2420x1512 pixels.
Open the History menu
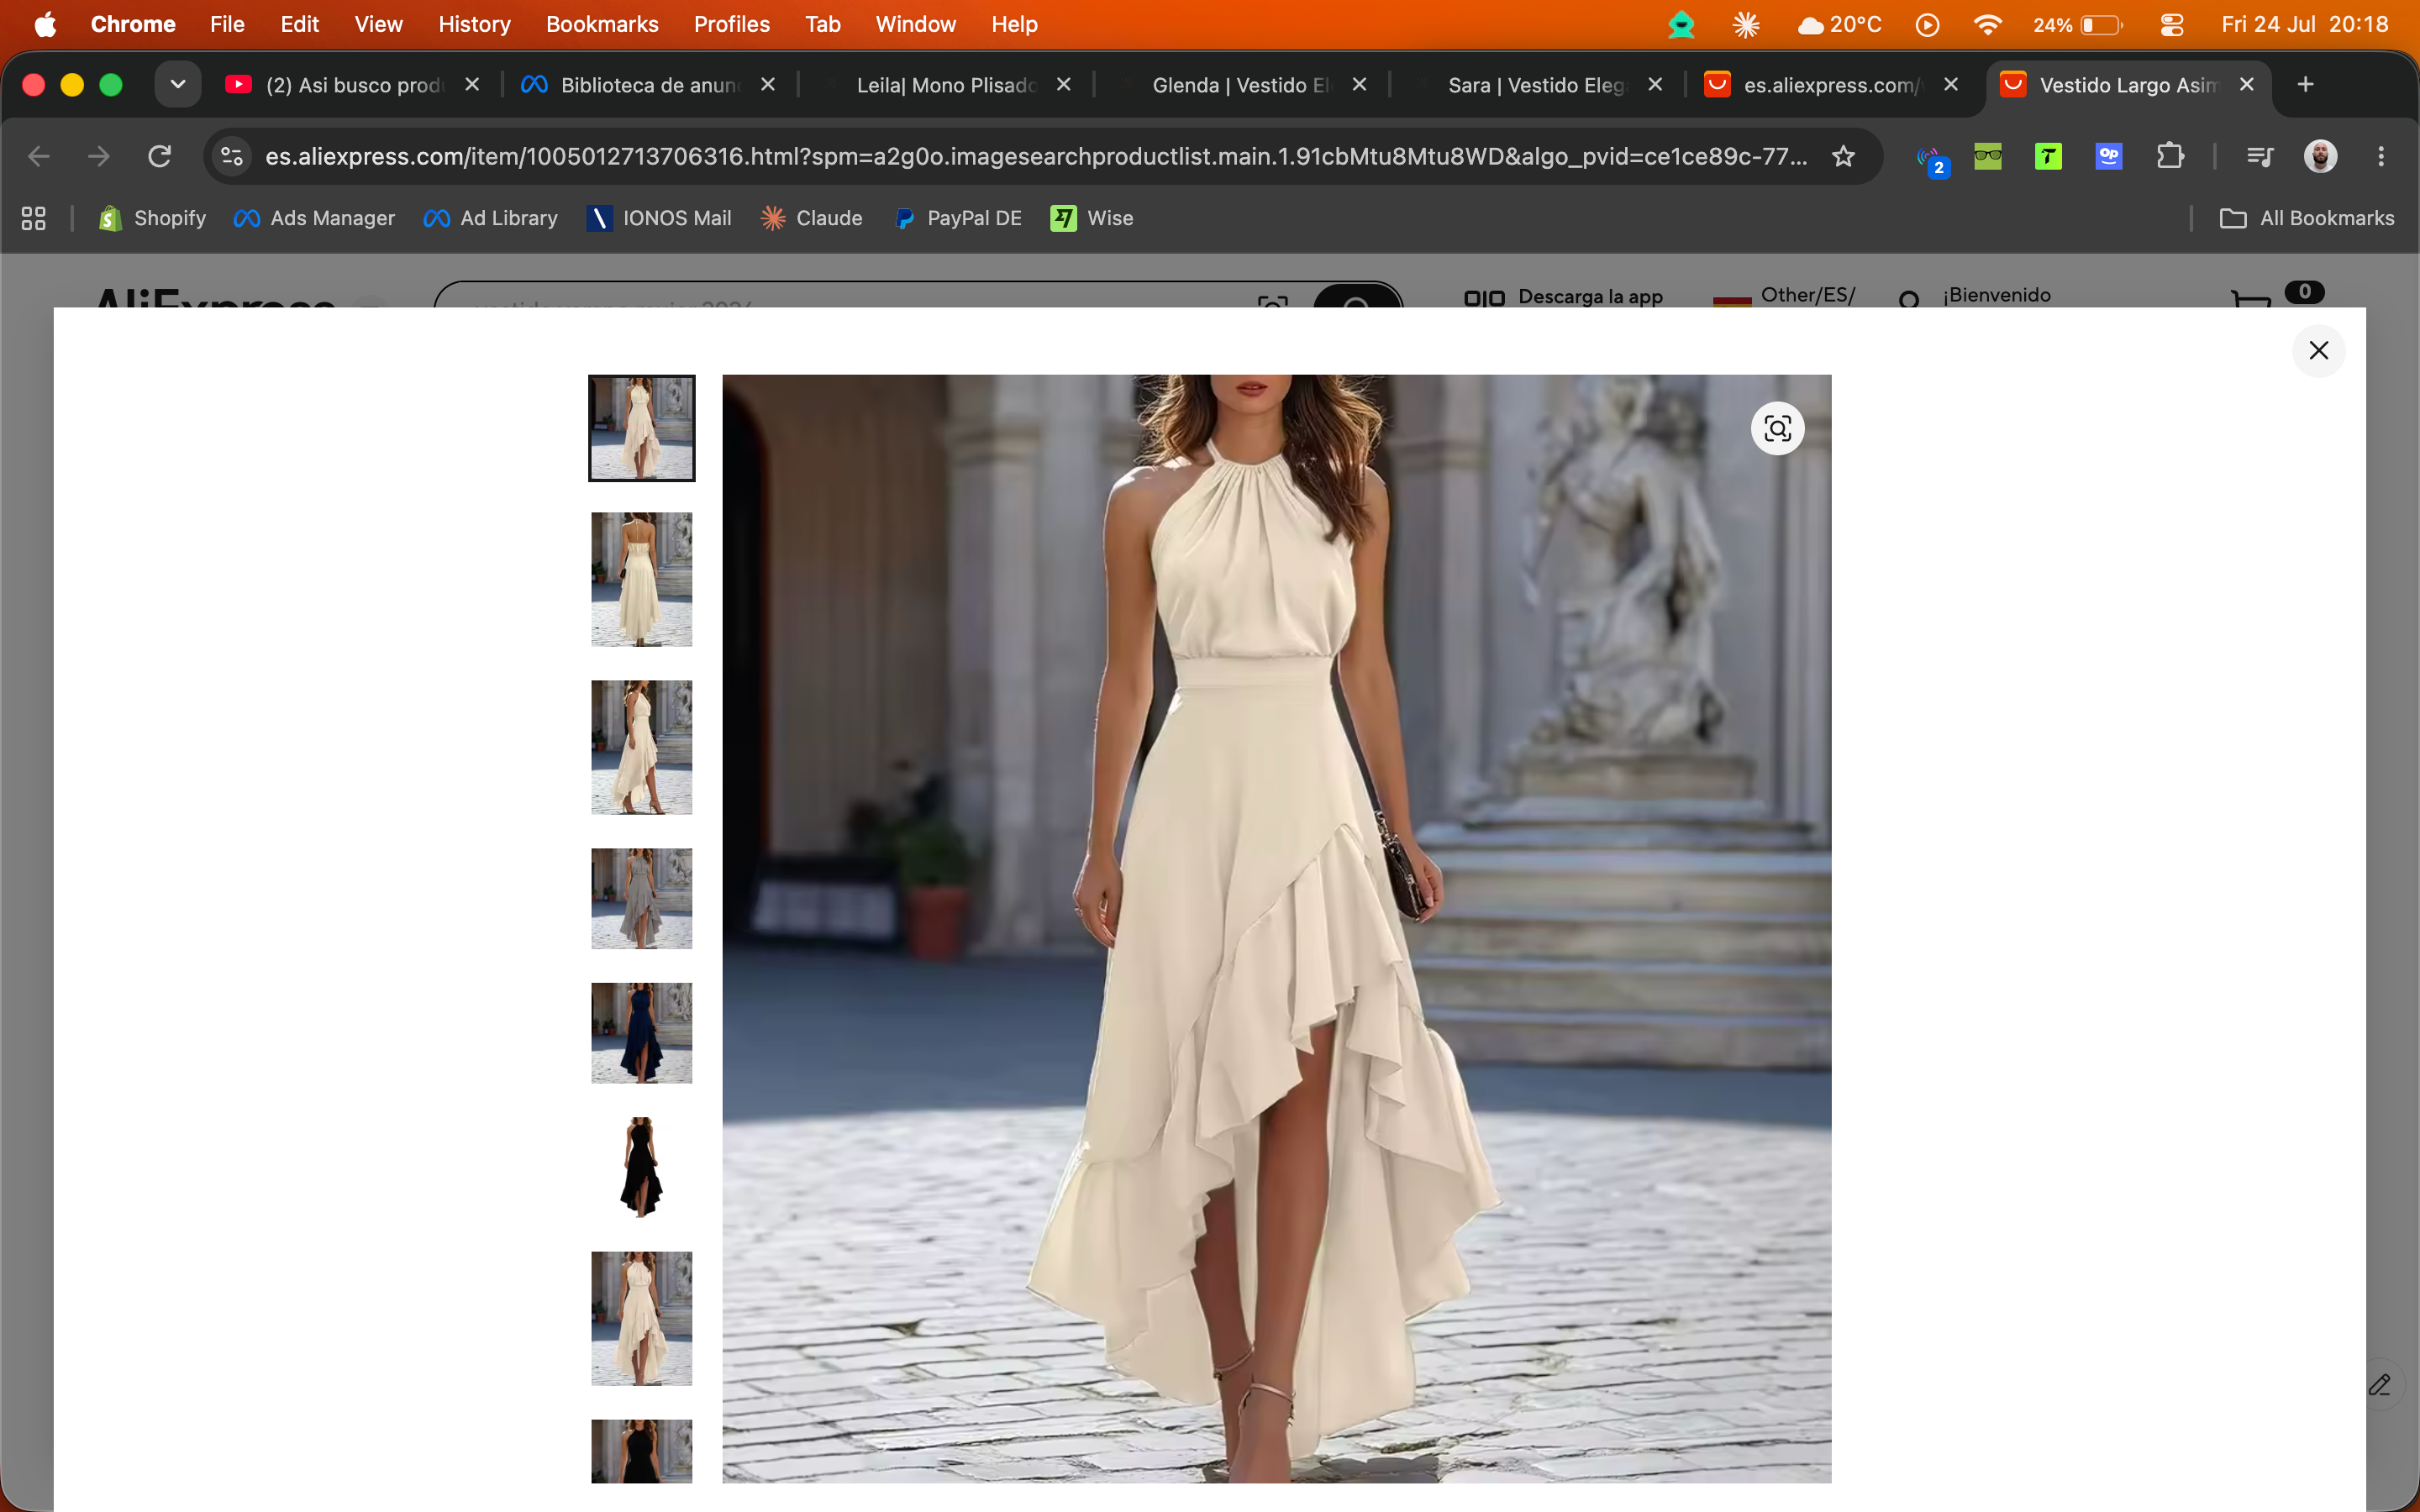tap(474, 24)
